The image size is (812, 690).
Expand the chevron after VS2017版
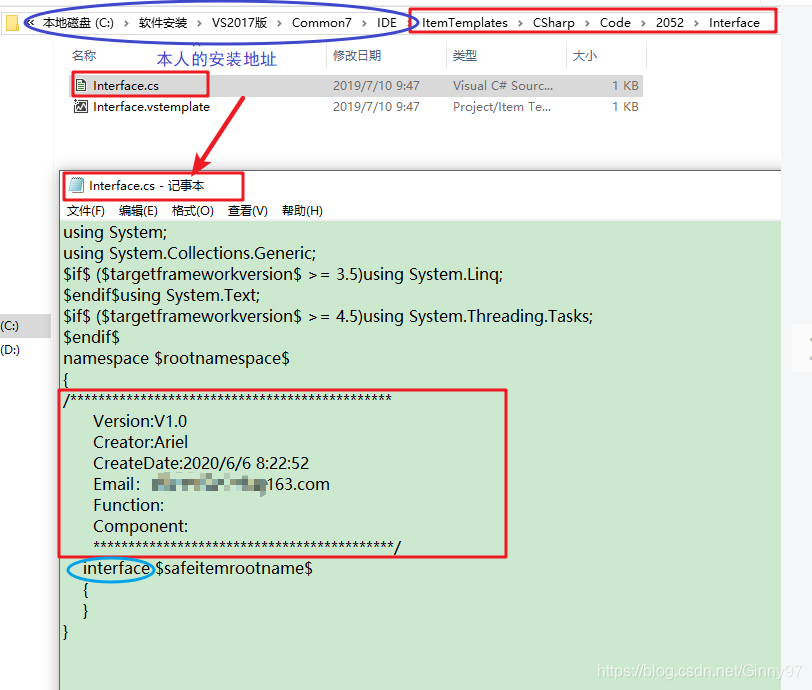tap(279, 23)
